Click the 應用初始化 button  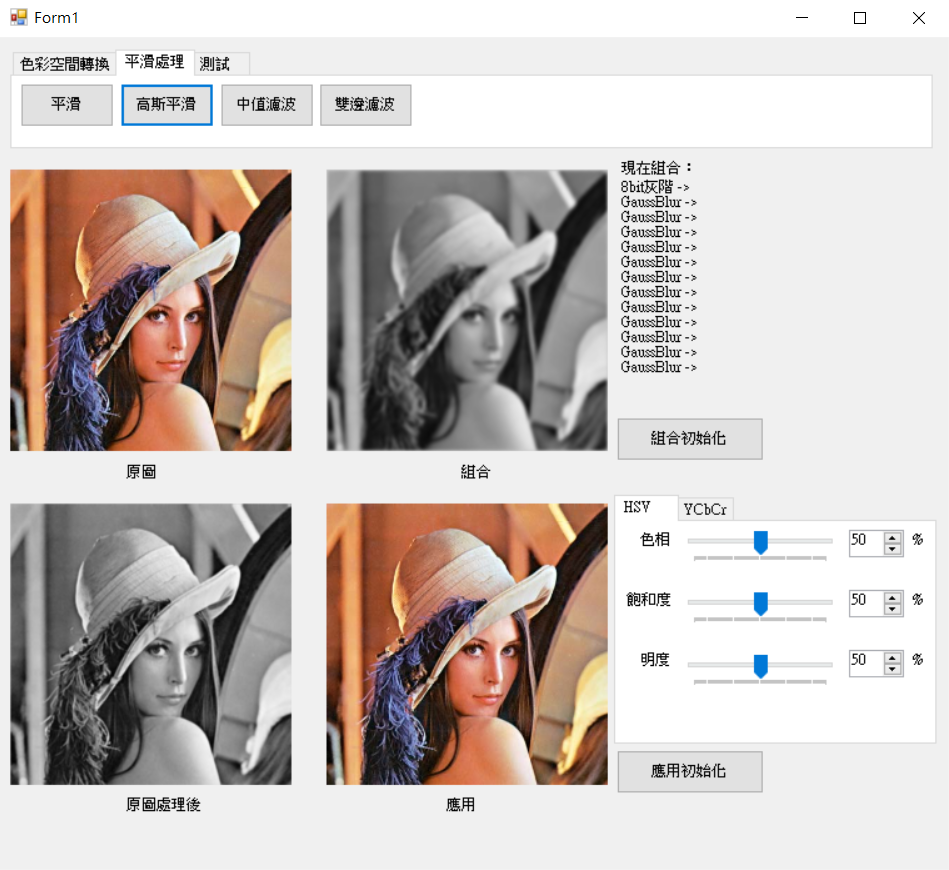click(689, 771)
